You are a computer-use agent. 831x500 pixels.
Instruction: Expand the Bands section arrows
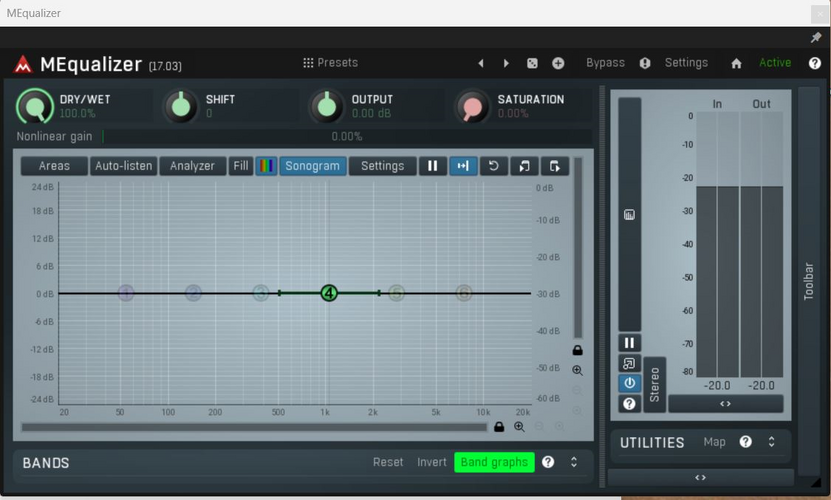[x=573, y=462]
